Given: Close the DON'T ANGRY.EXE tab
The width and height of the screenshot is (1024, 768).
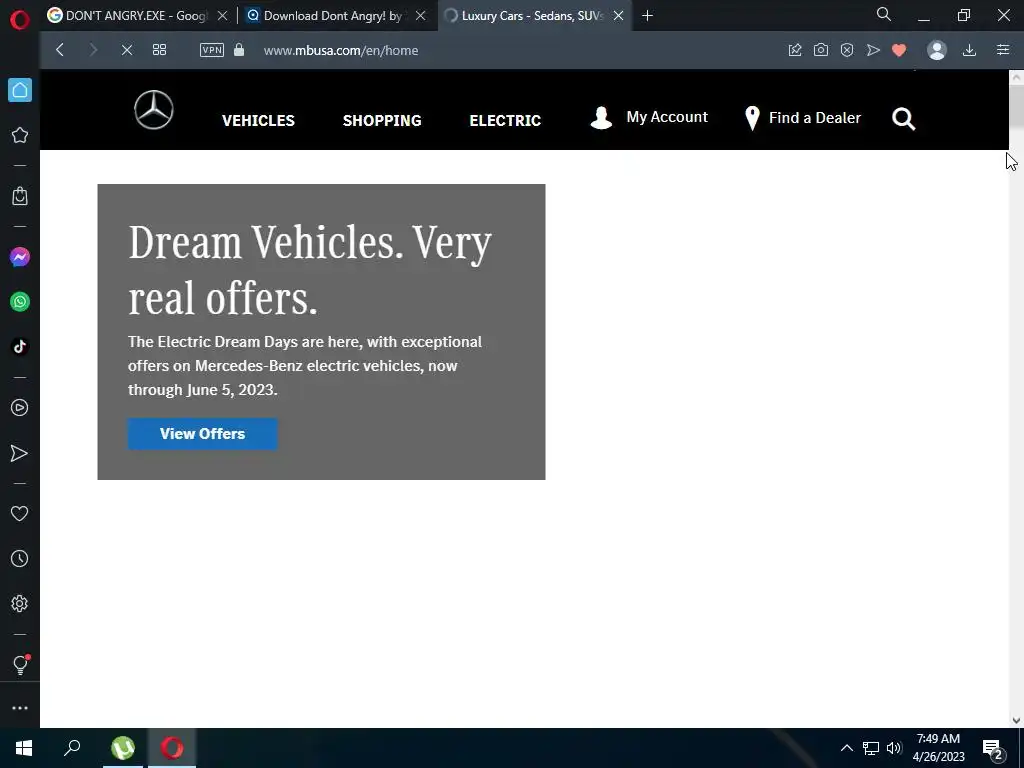Looking at the screenshot, I should tap(222, 16).
